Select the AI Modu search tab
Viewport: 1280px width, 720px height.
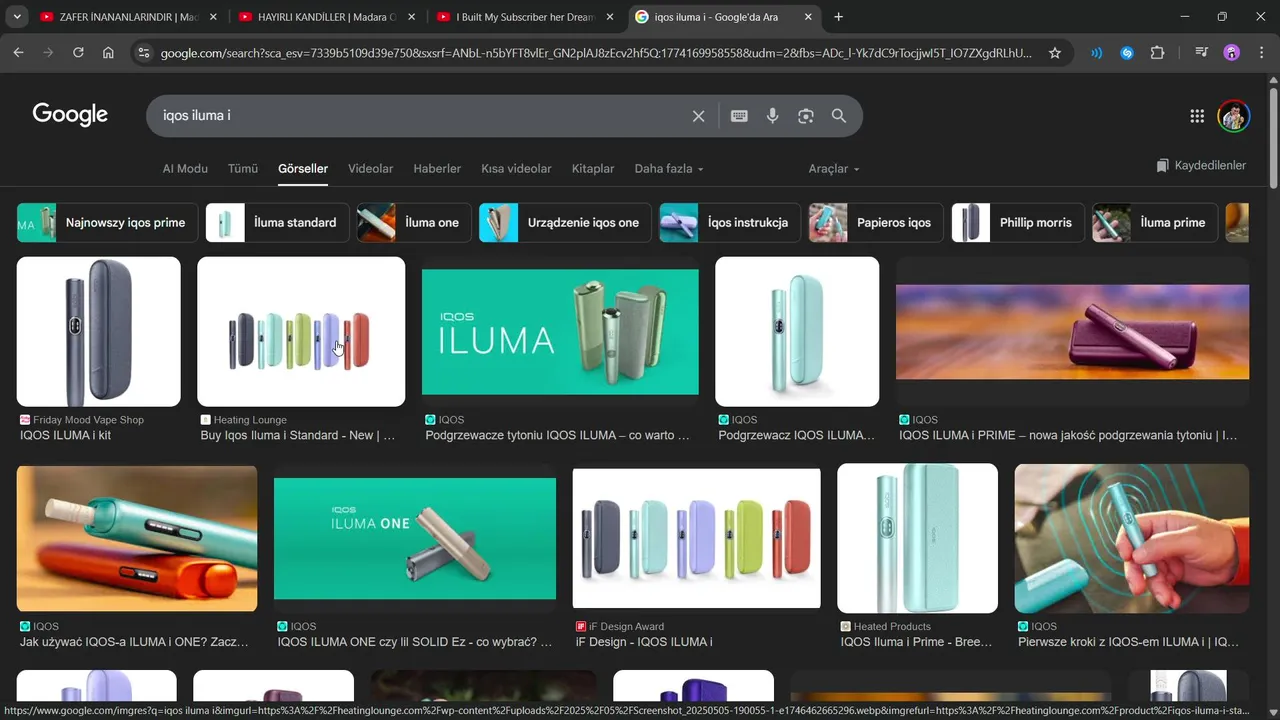point(185,169)
